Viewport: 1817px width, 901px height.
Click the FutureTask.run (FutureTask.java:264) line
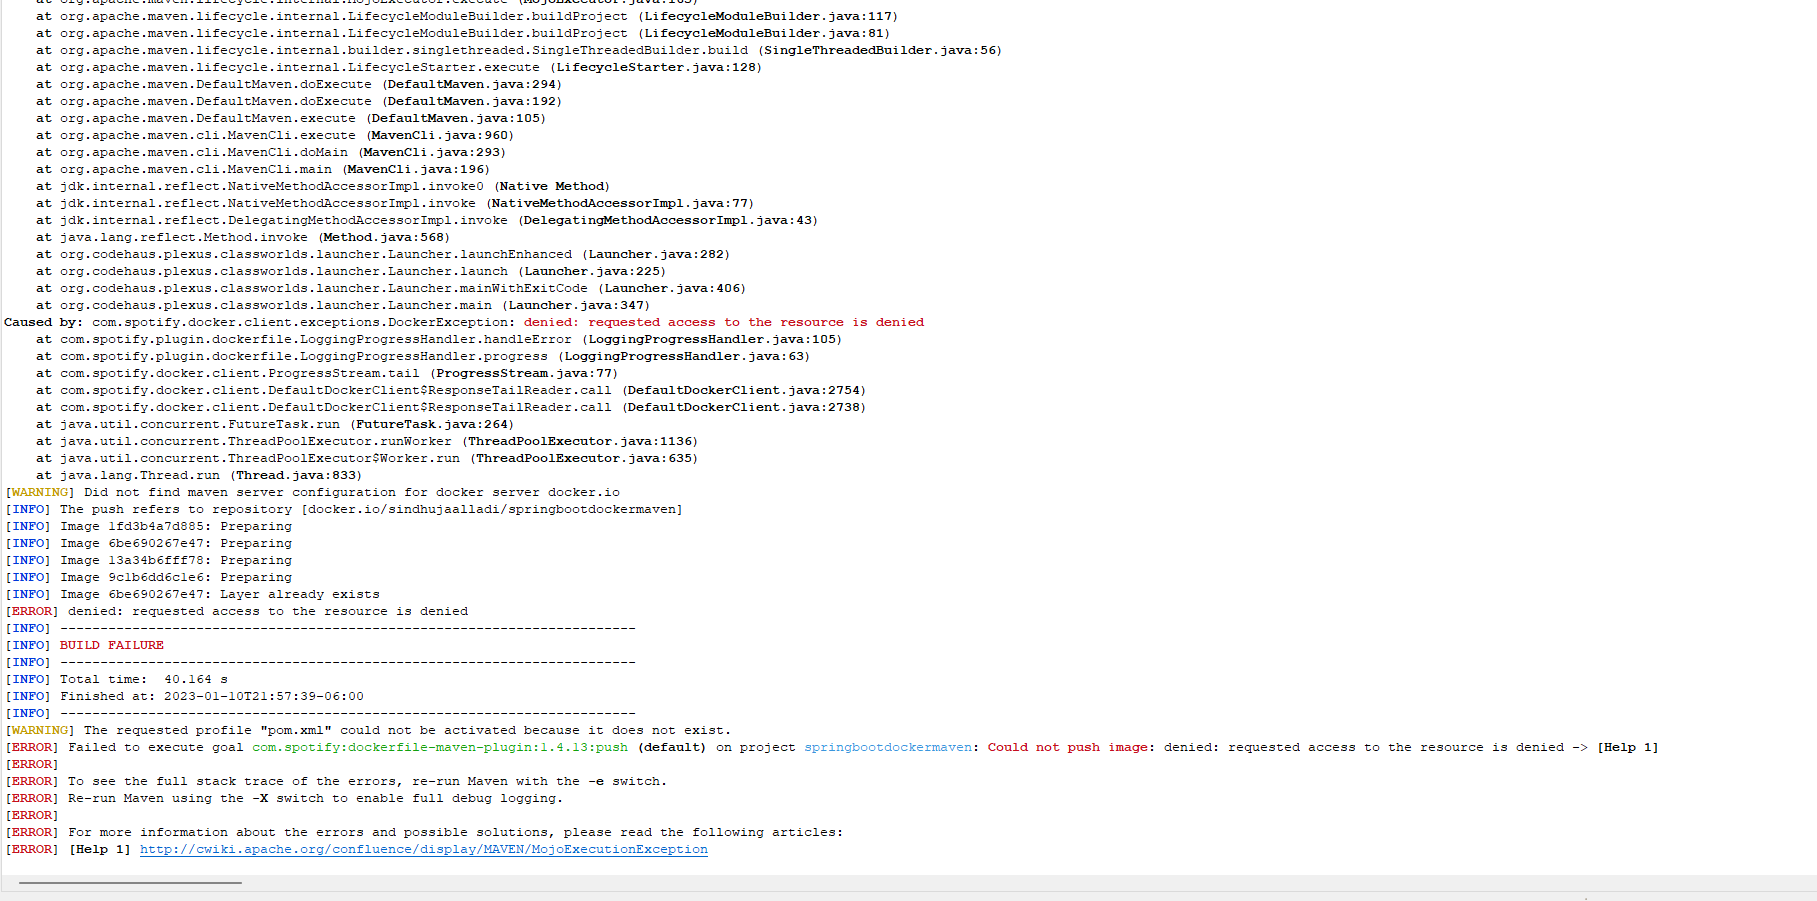pos(274,424)
